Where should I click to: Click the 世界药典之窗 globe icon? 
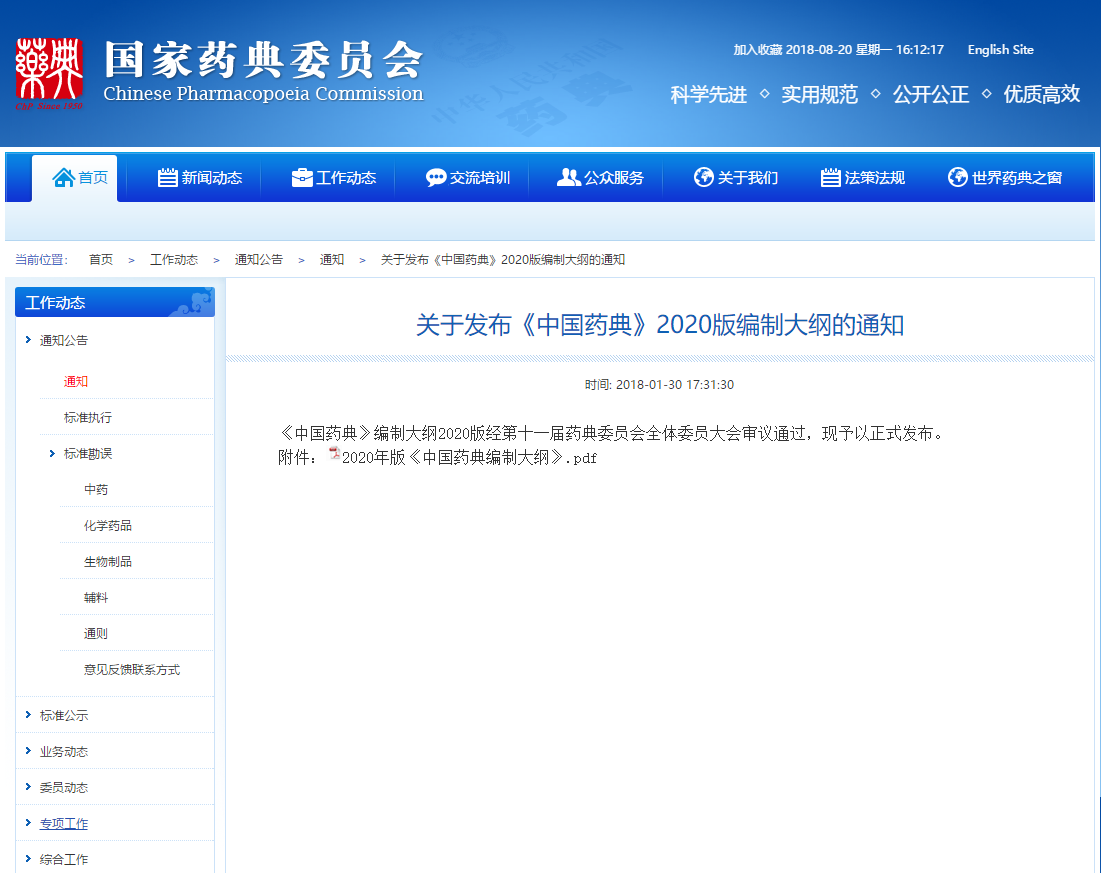coord(958,178)
